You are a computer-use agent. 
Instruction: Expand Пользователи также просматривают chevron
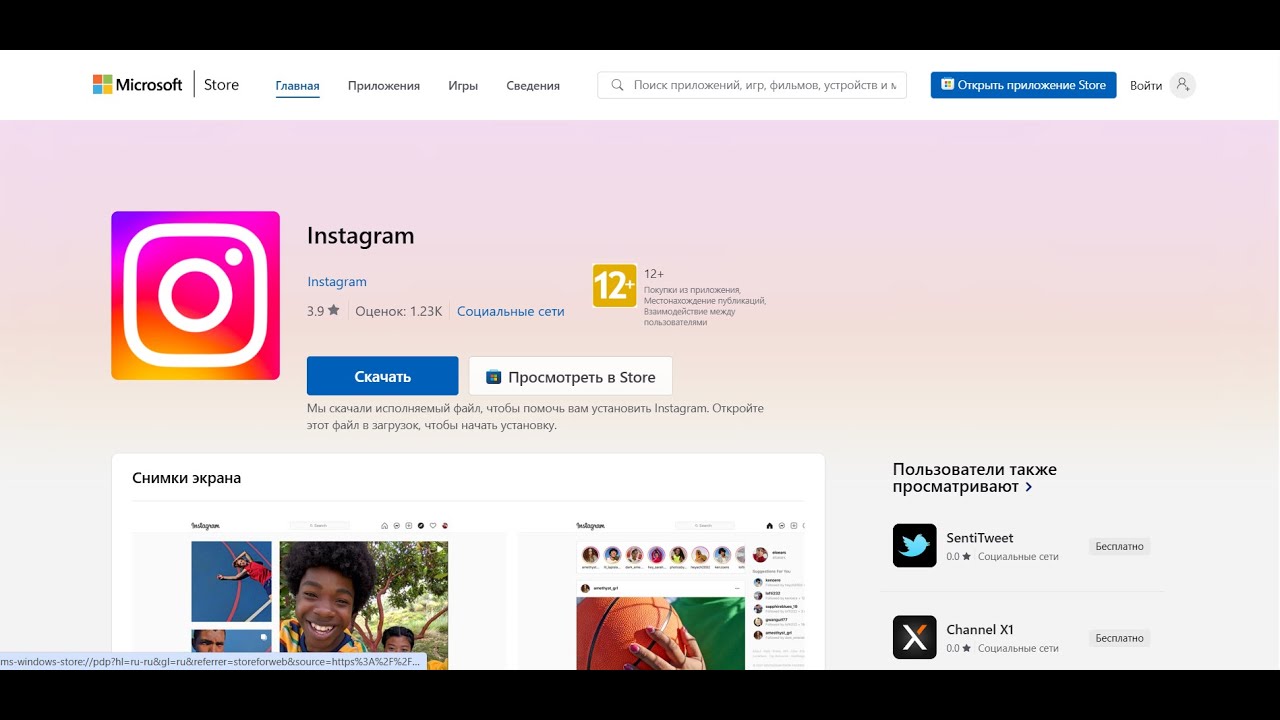tap(1029, 487)
